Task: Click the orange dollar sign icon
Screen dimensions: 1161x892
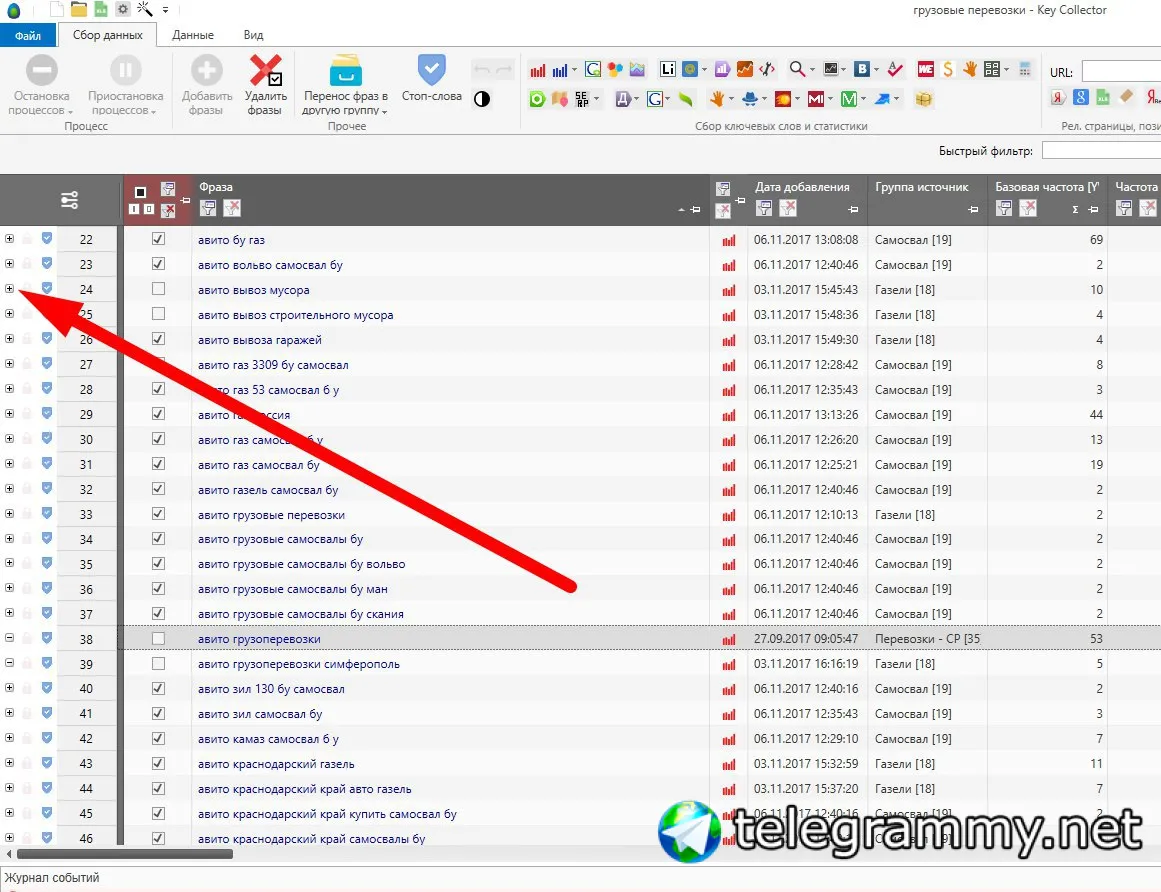Action: (948, 70)
